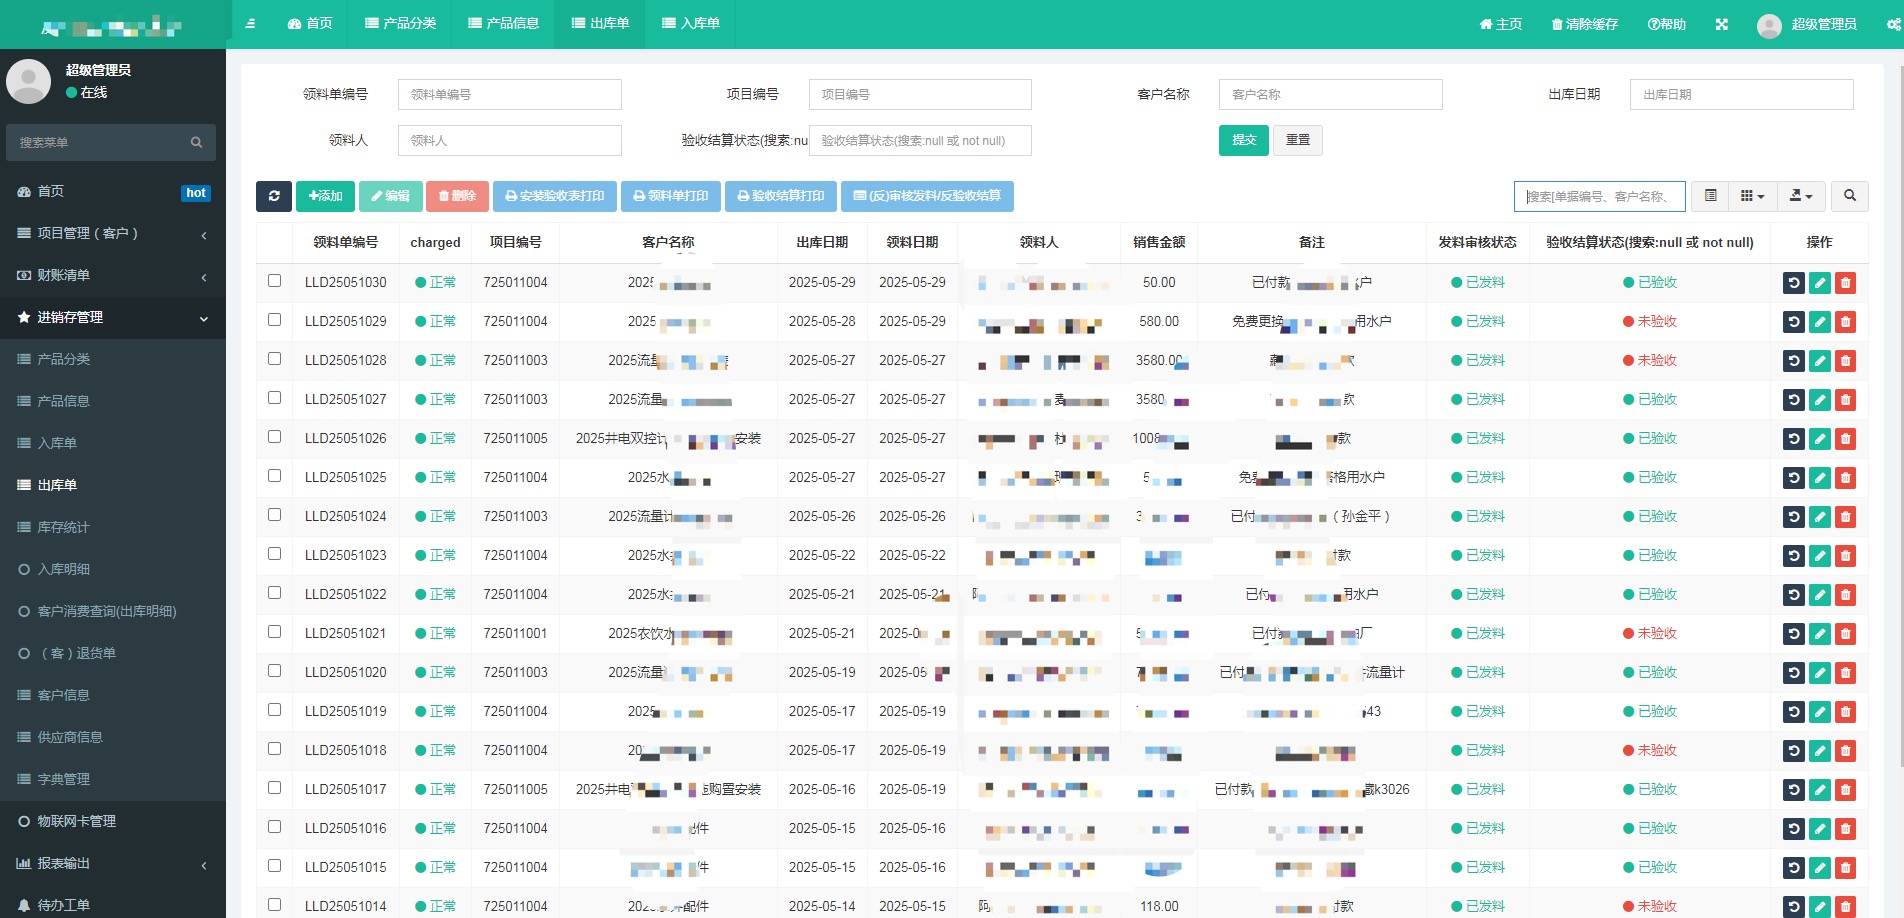1904x918 pixels.
Task: Click the green 提交 button
Action: coord(1243,140)
